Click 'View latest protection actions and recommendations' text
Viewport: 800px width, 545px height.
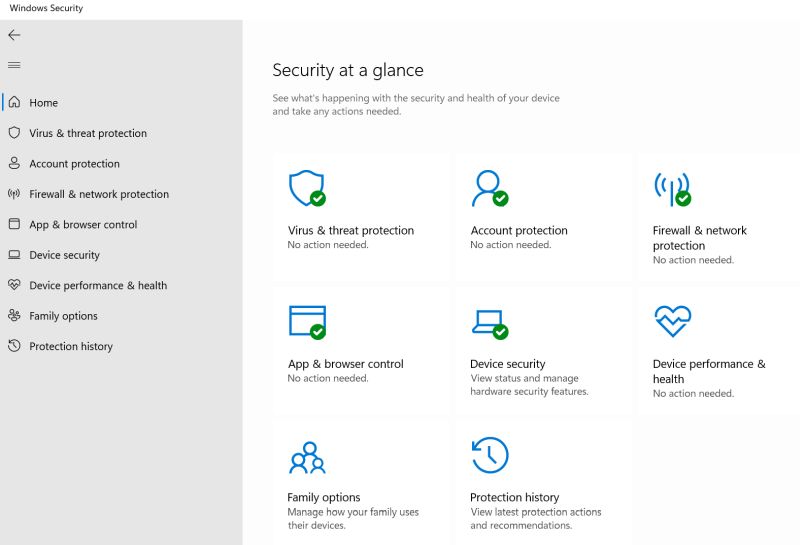[x=536, y=518]
